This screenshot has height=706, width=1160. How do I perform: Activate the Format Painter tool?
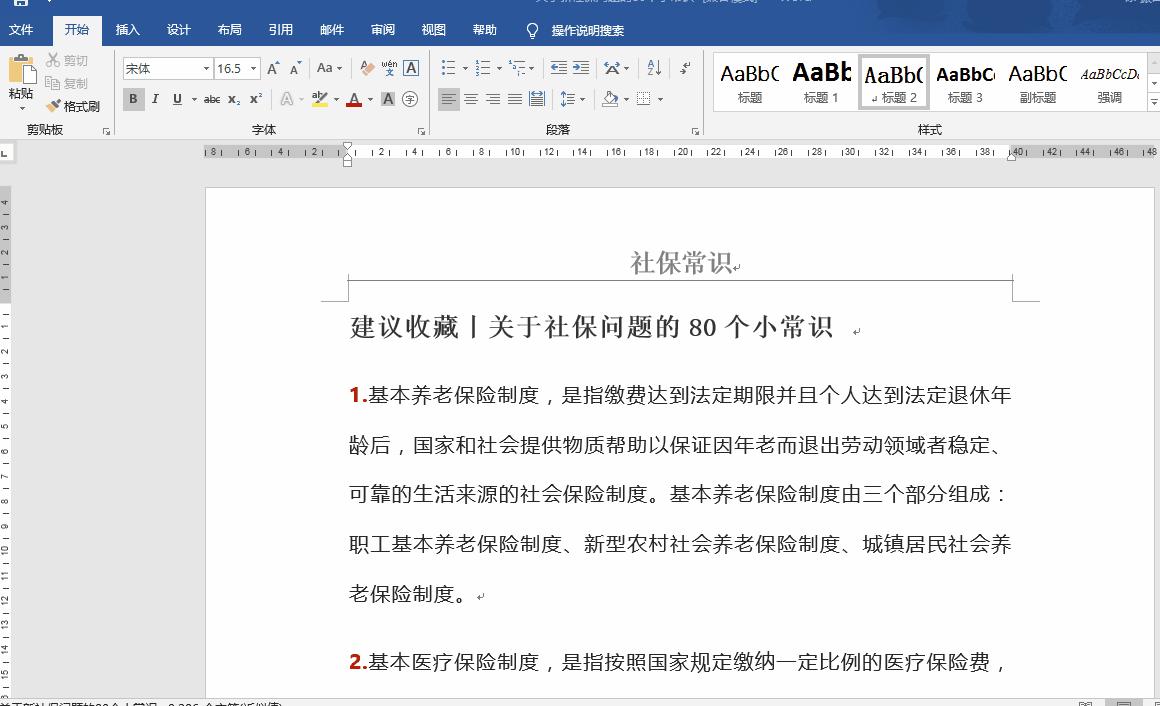pyautogui.click(x=73, y=105)
